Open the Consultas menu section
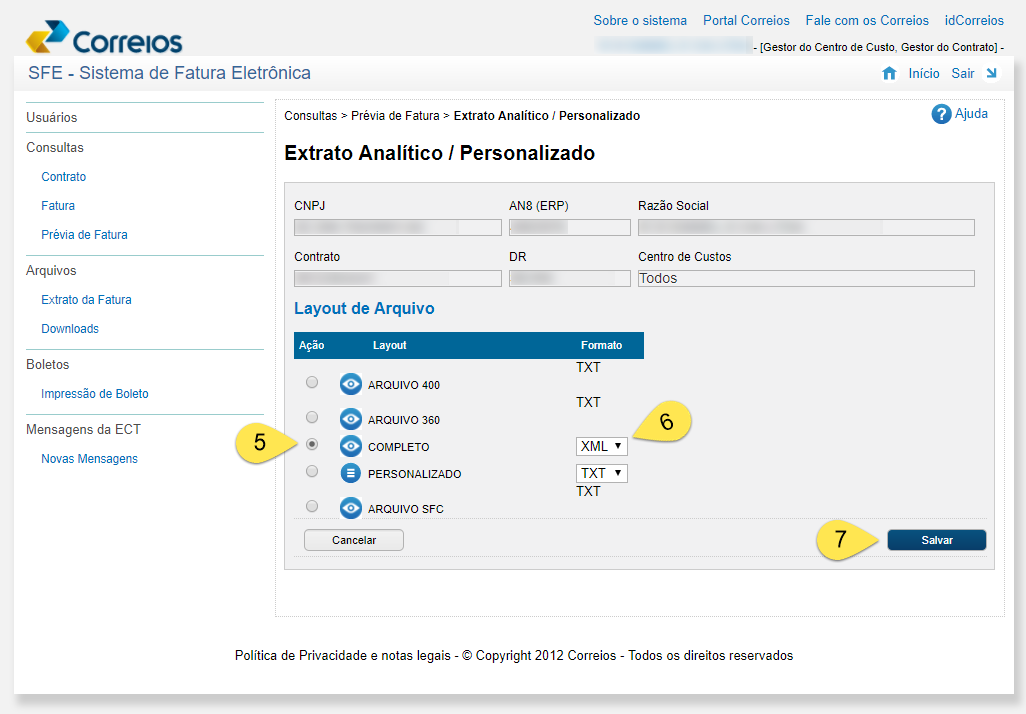Viewport: 1026px width, 714px height. pyautogui.click(x=55, y=148)
